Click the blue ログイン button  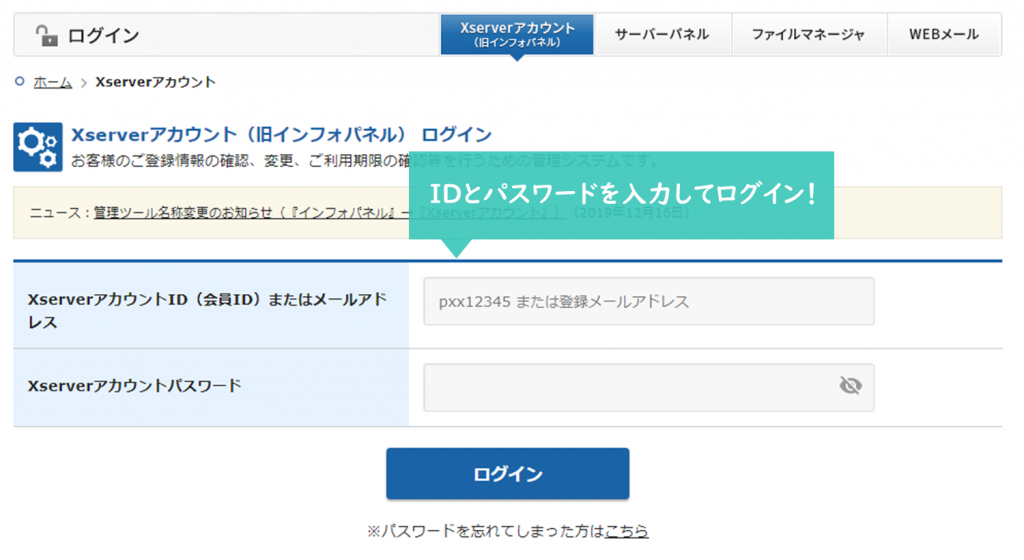[x=507, y=474]
